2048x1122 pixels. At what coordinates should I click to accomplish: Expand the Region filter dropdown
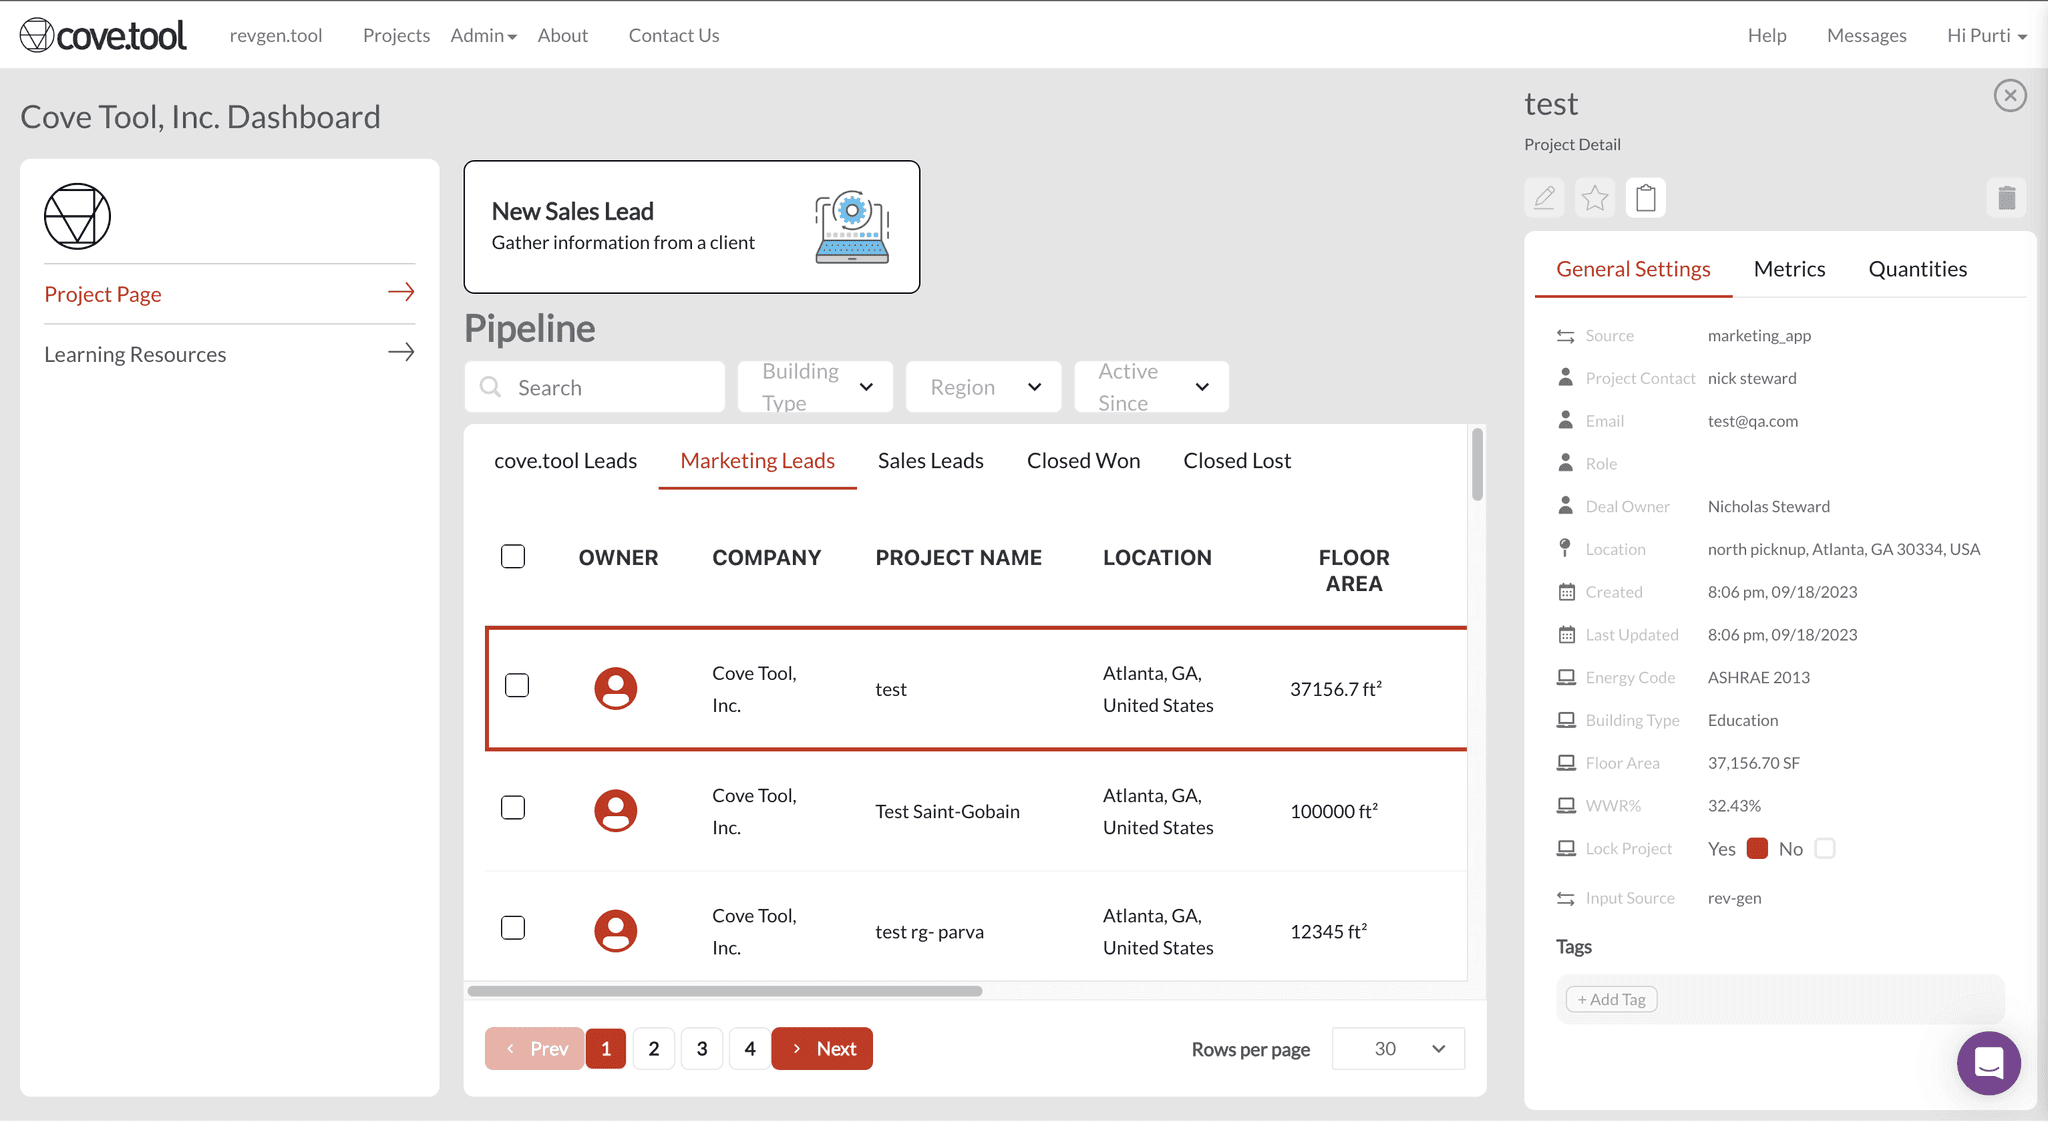click(x=984, y=387)
